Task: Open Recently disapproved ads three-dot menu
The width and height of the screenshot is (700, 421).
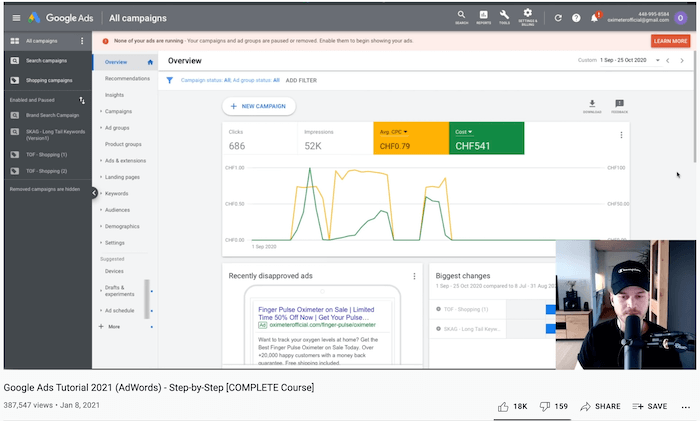Action: coord(414,276)
